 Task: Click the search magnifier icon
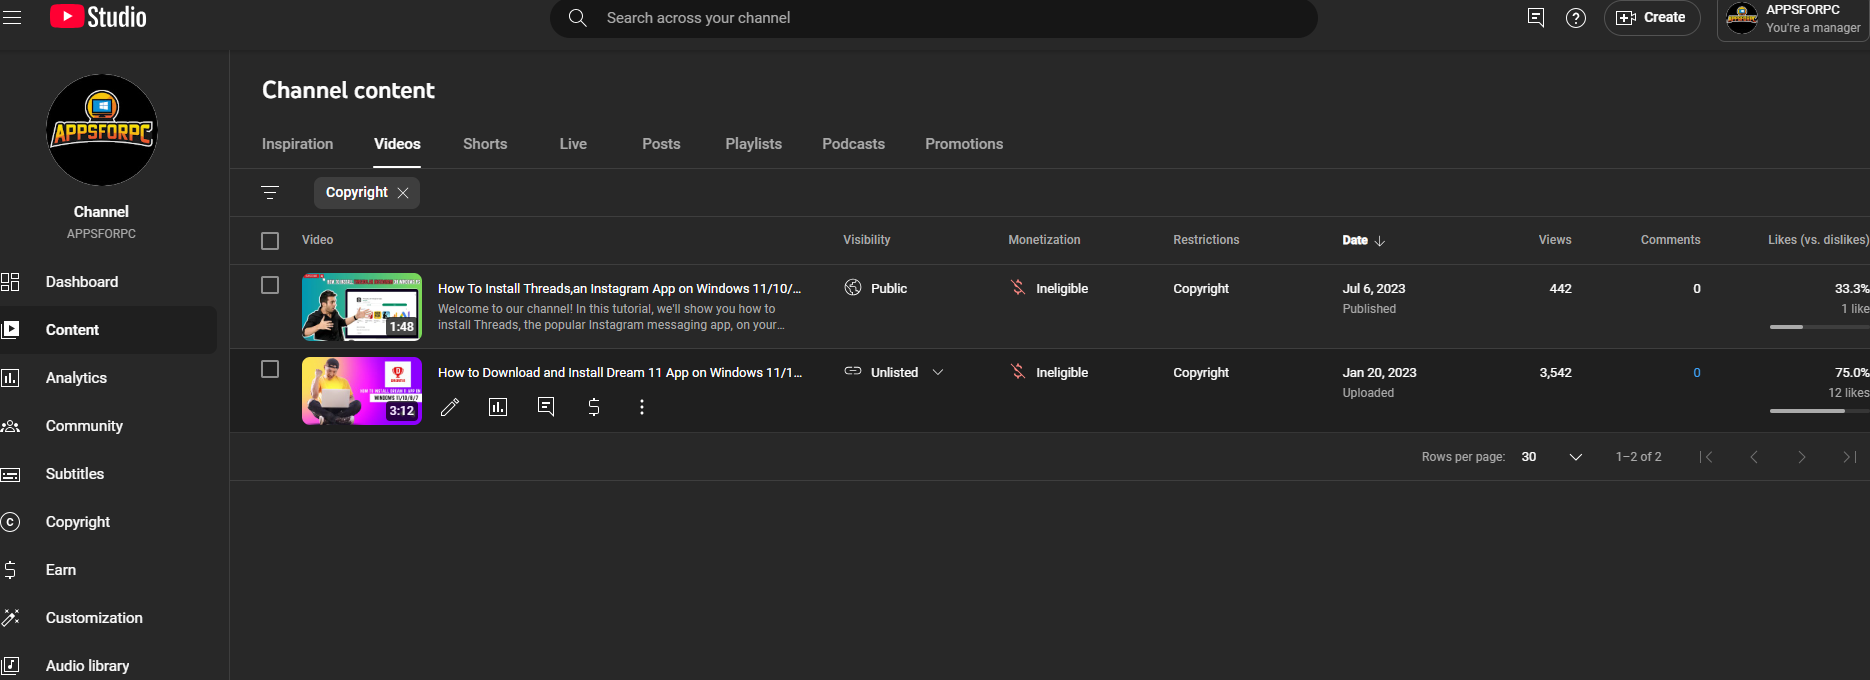(578, 18)
